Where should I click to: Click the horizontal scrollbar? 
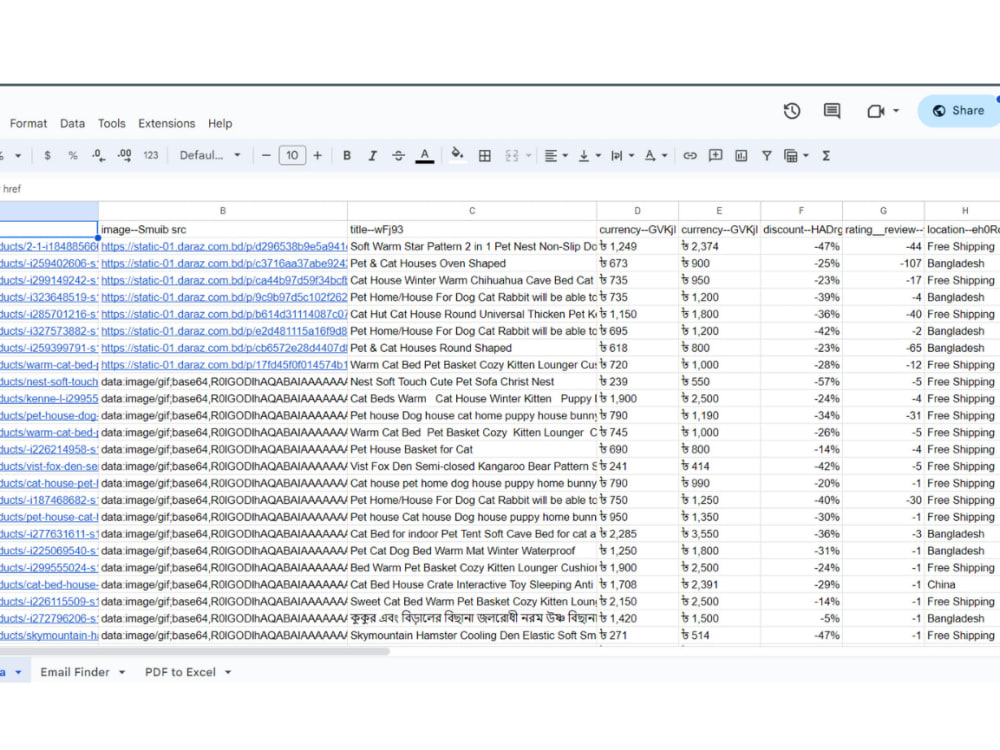tap(194, 651)
